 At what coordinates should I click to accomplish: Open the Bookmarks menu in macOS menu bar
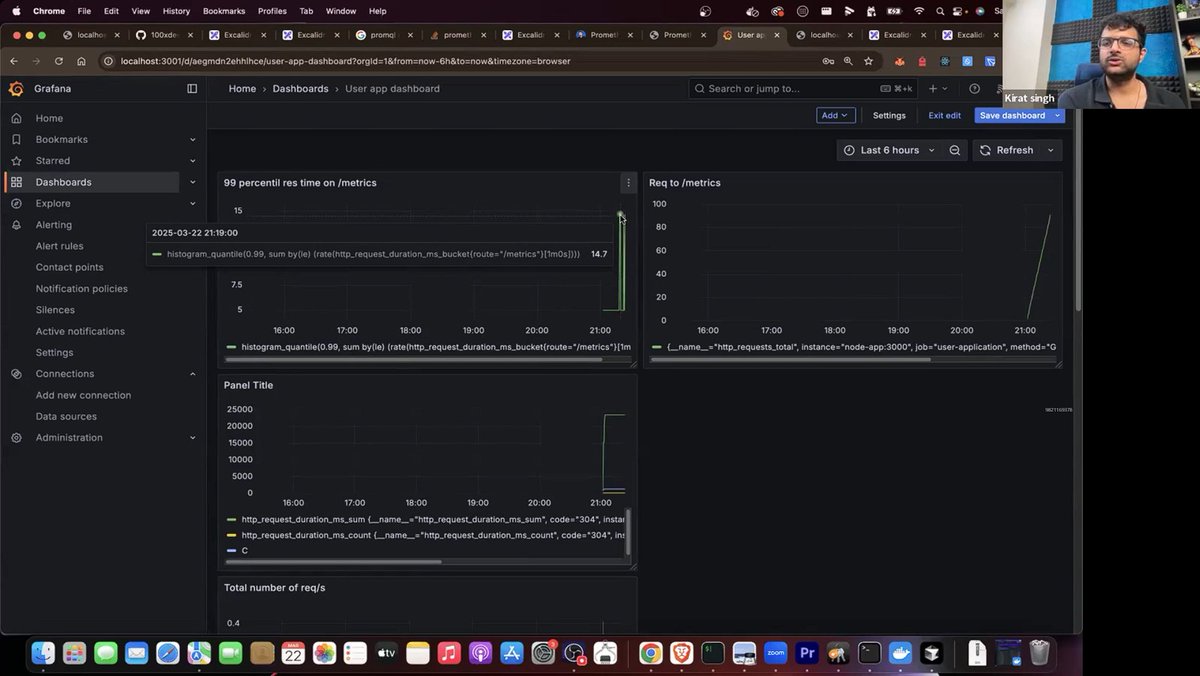pyautogui.click(x=224, y=11)
